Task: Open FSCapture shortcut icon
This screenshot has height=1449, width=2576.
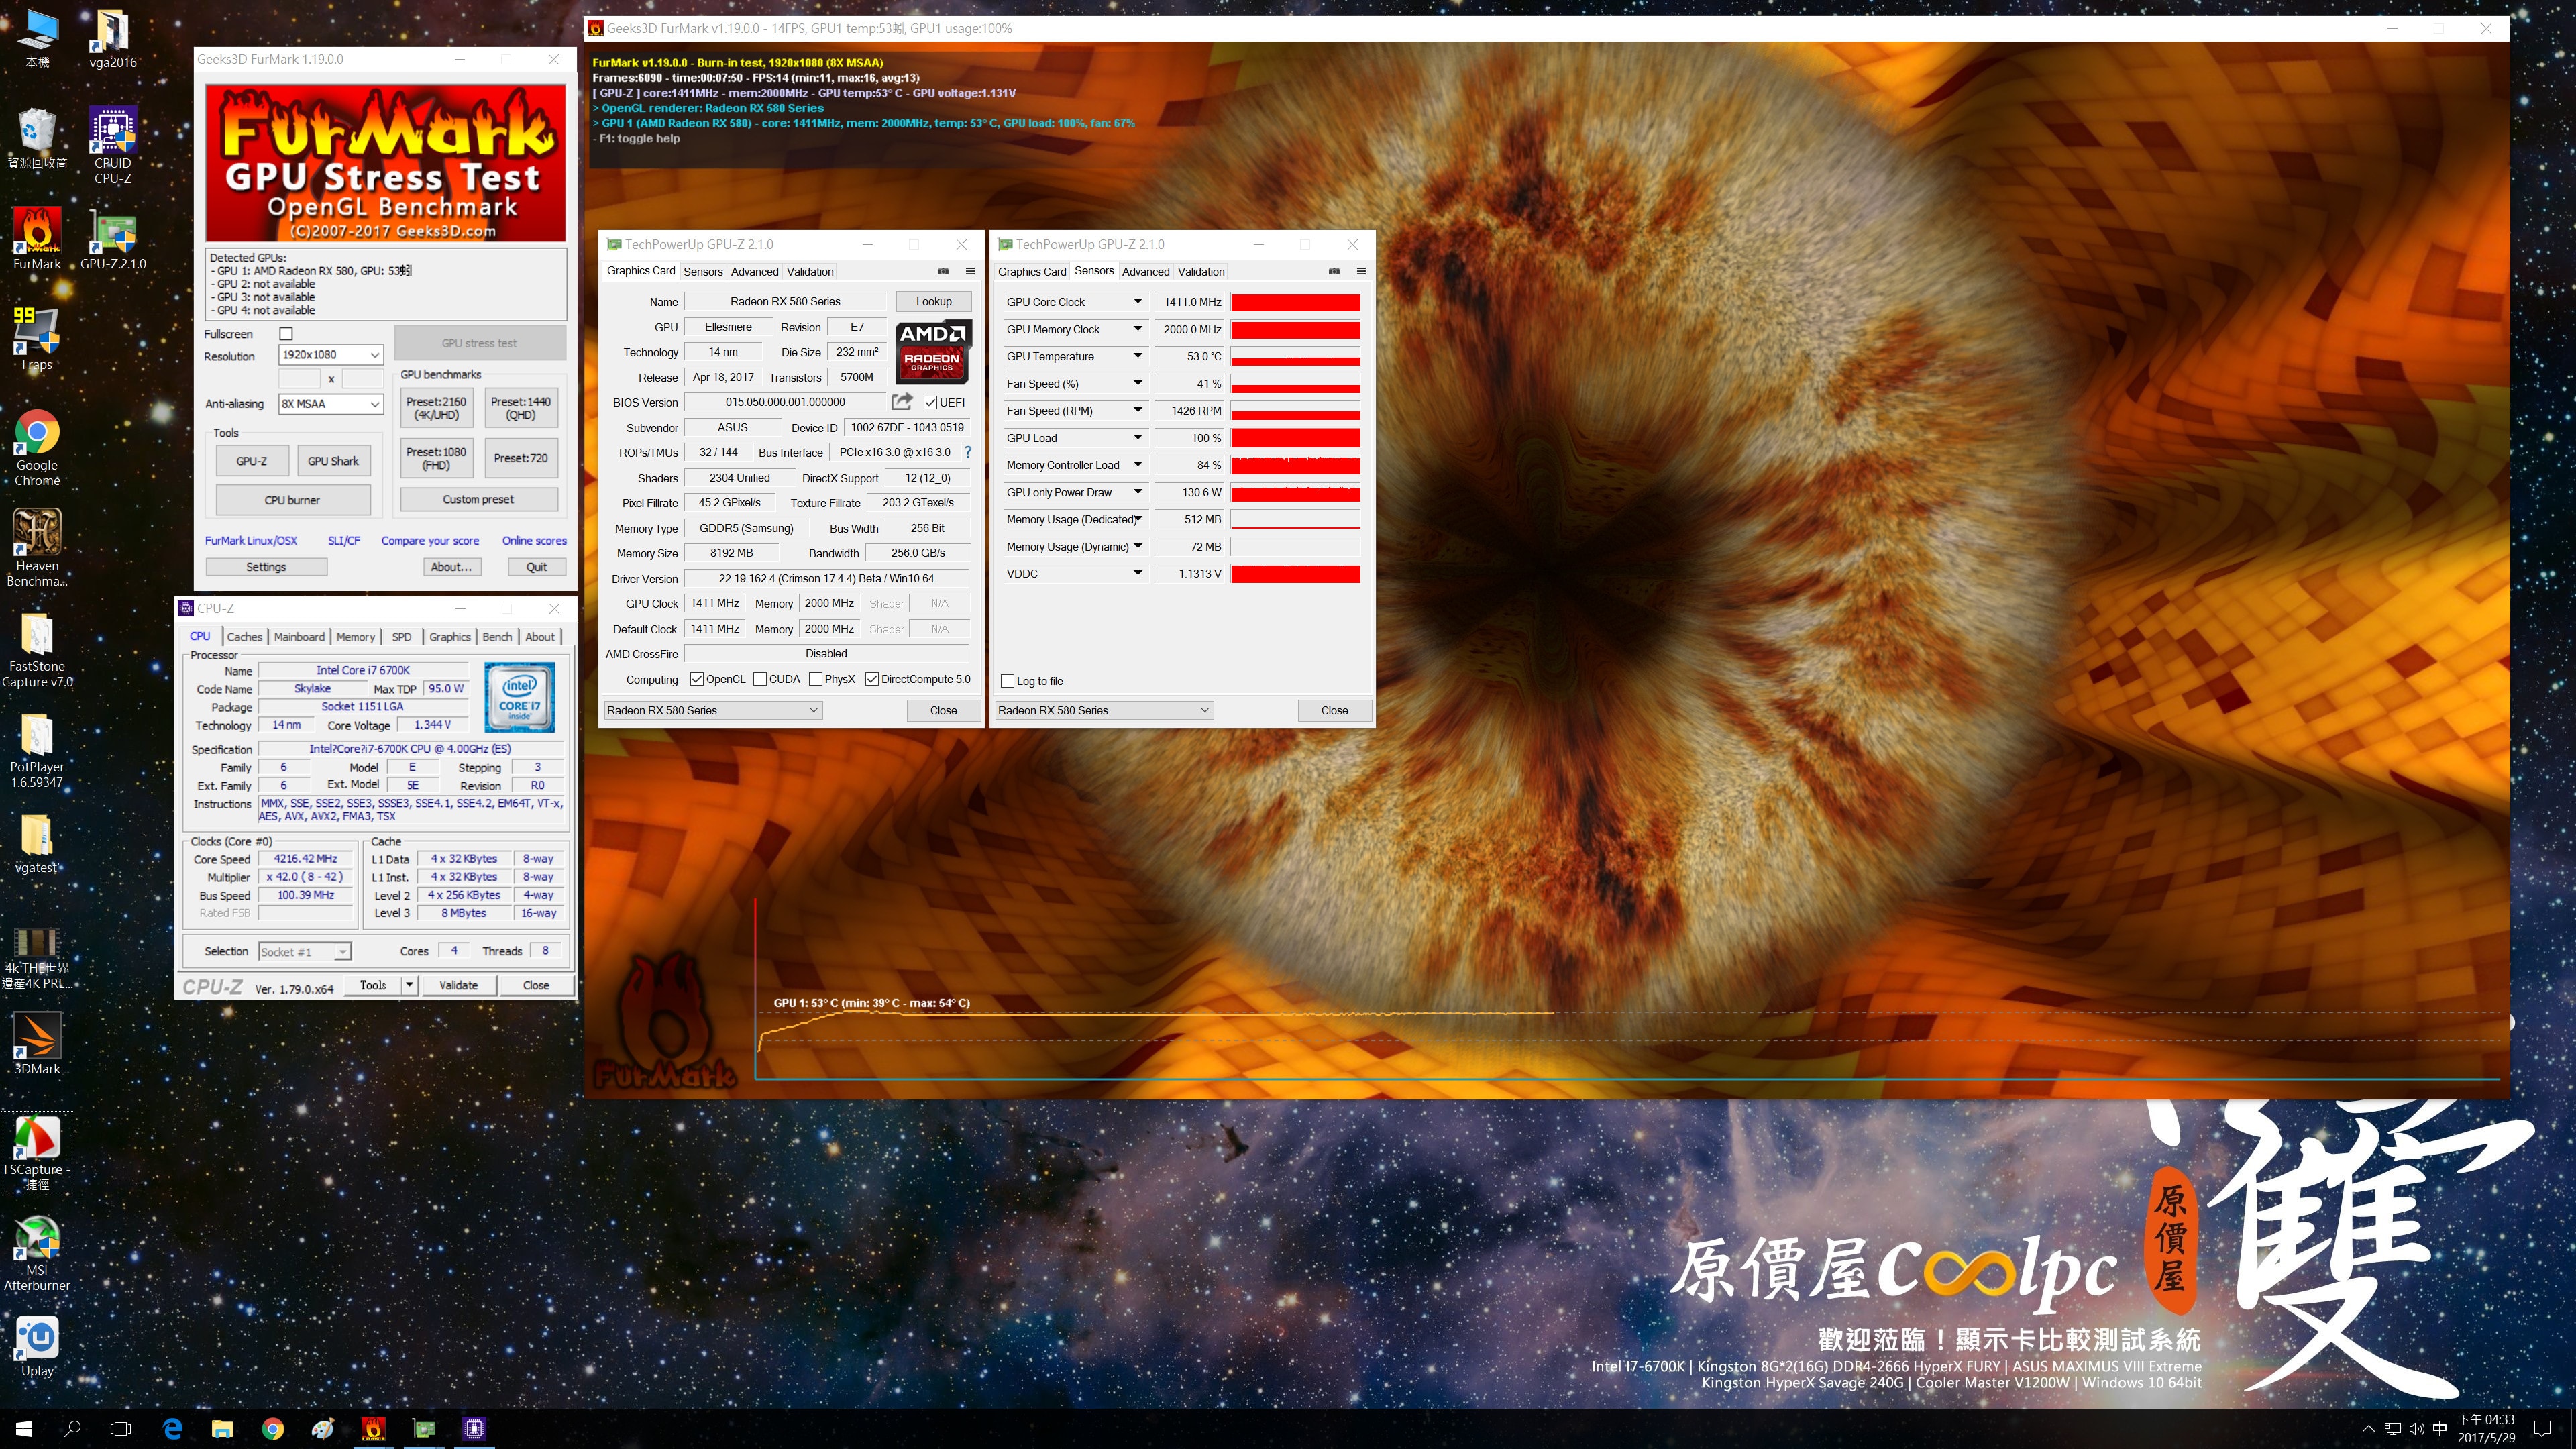Action: click(x=37, y=1151)
